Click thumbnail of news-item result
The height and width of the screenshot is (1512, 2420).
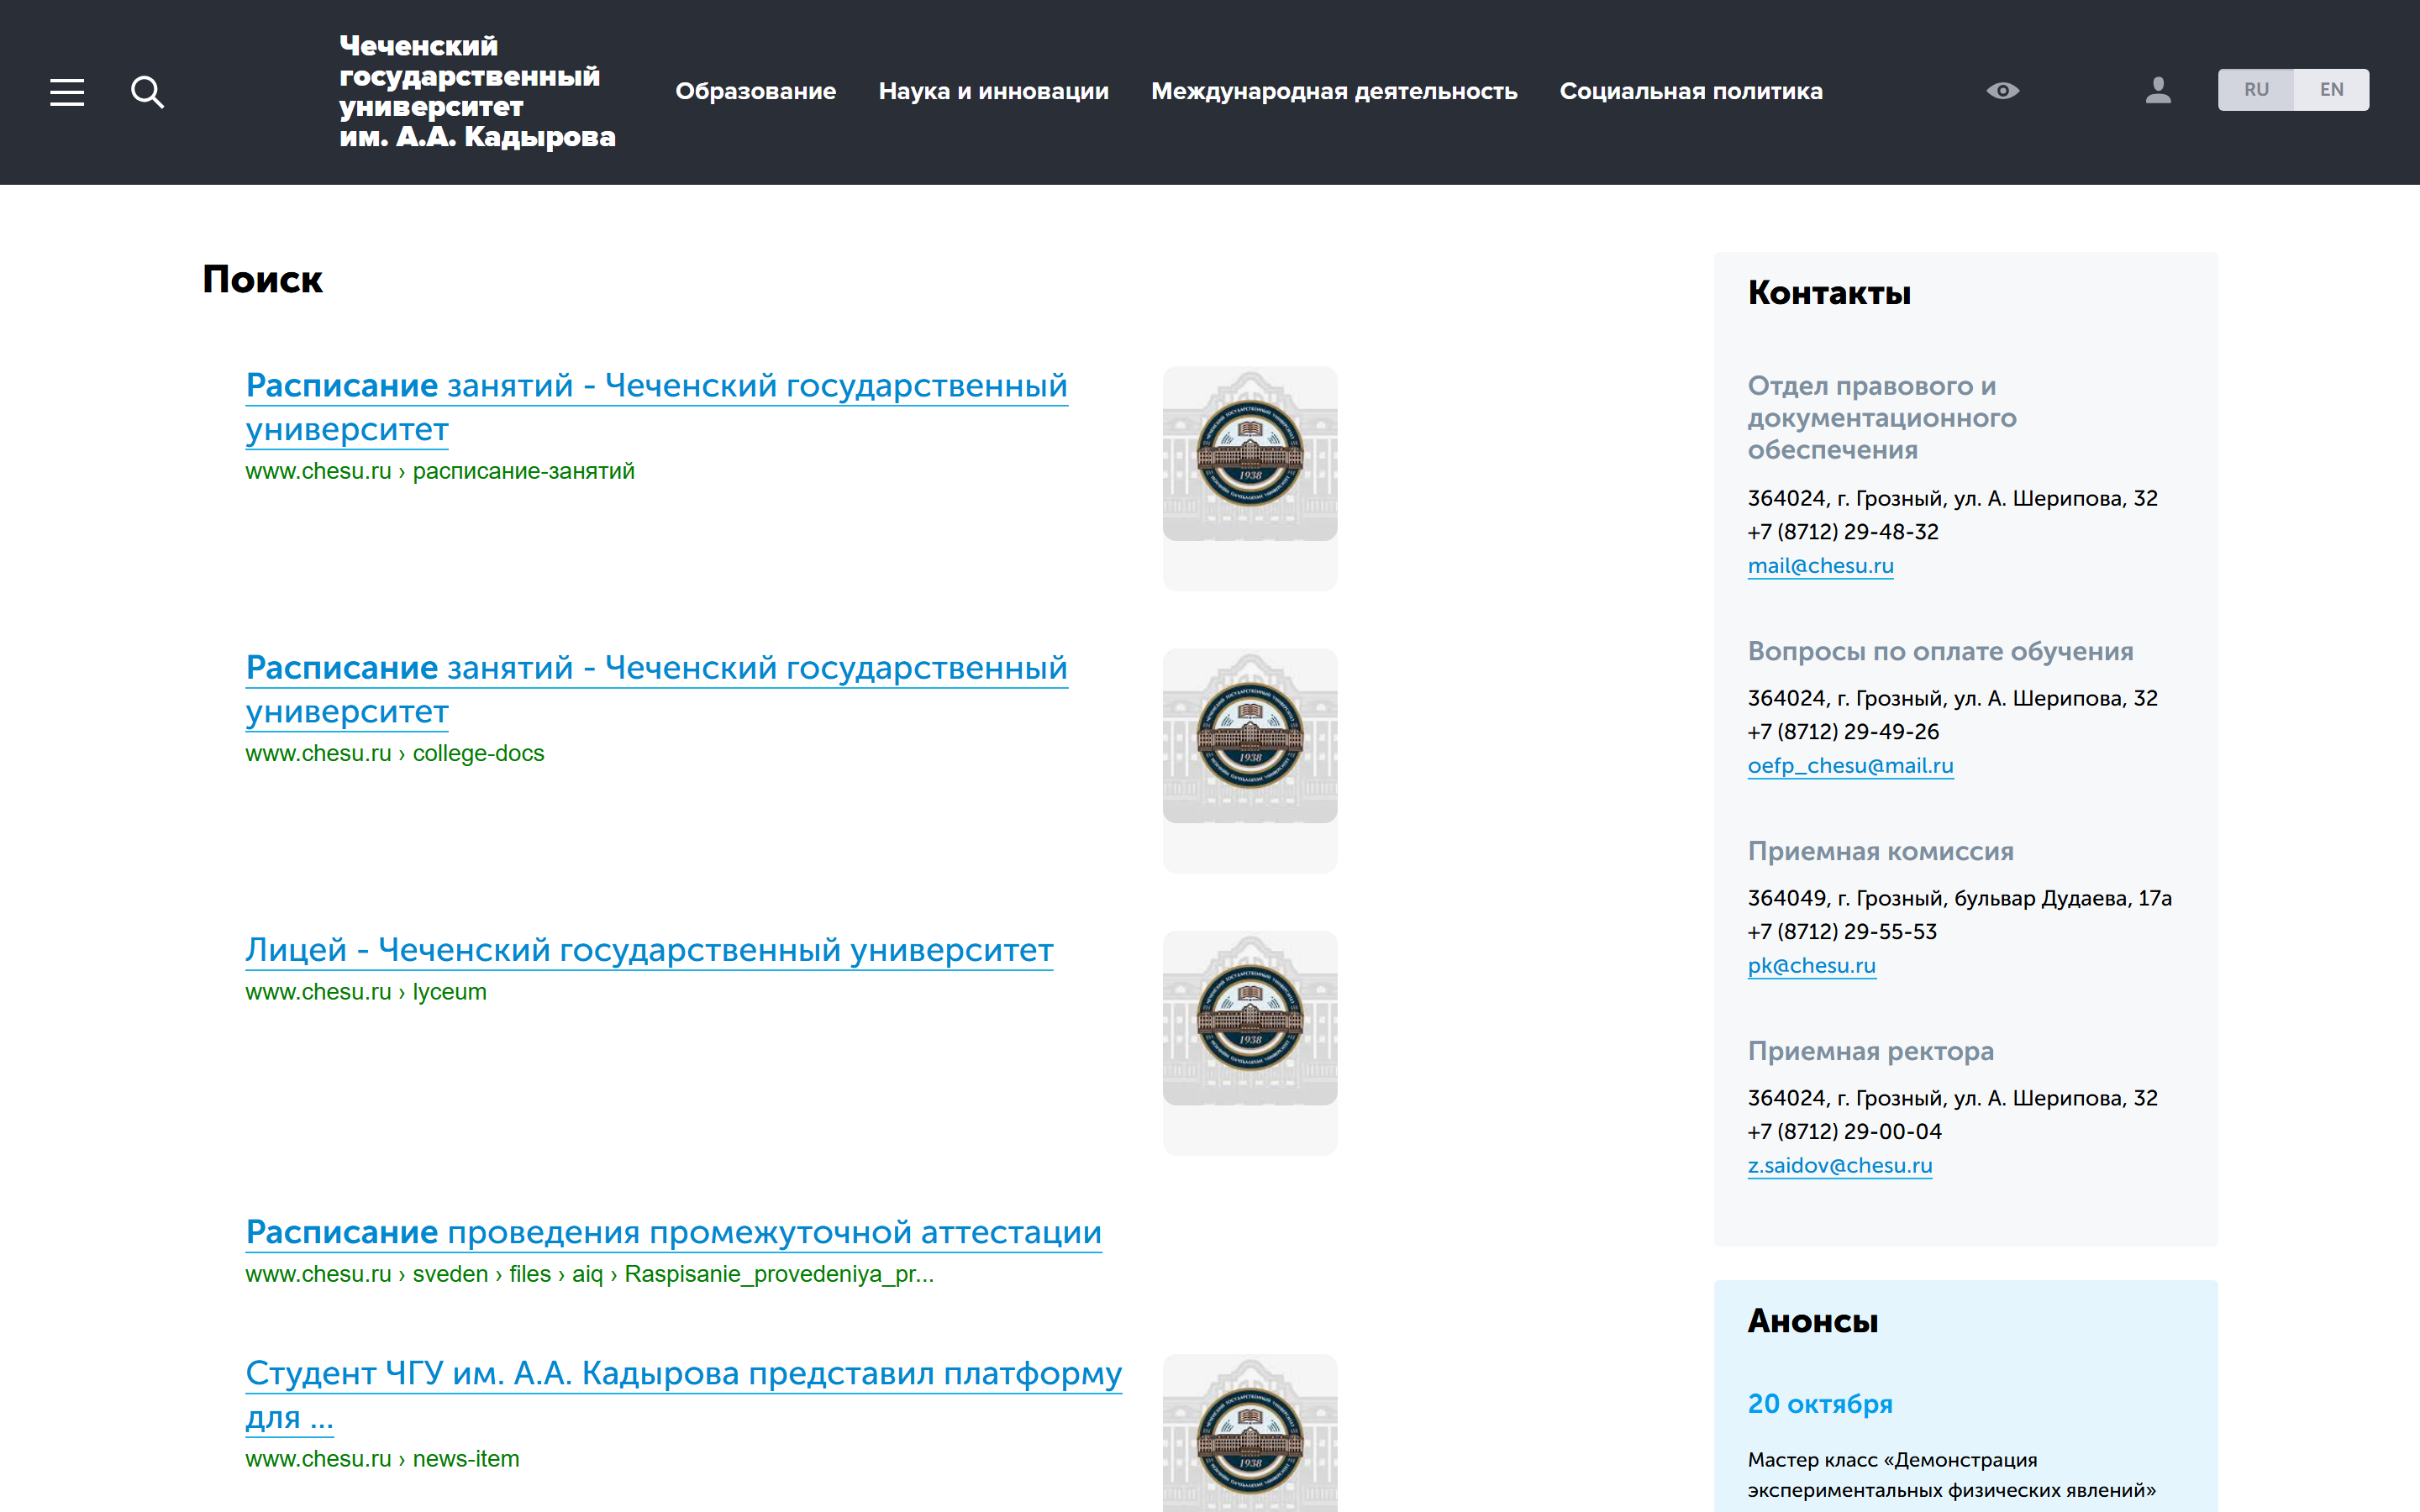[1249, 1433]
